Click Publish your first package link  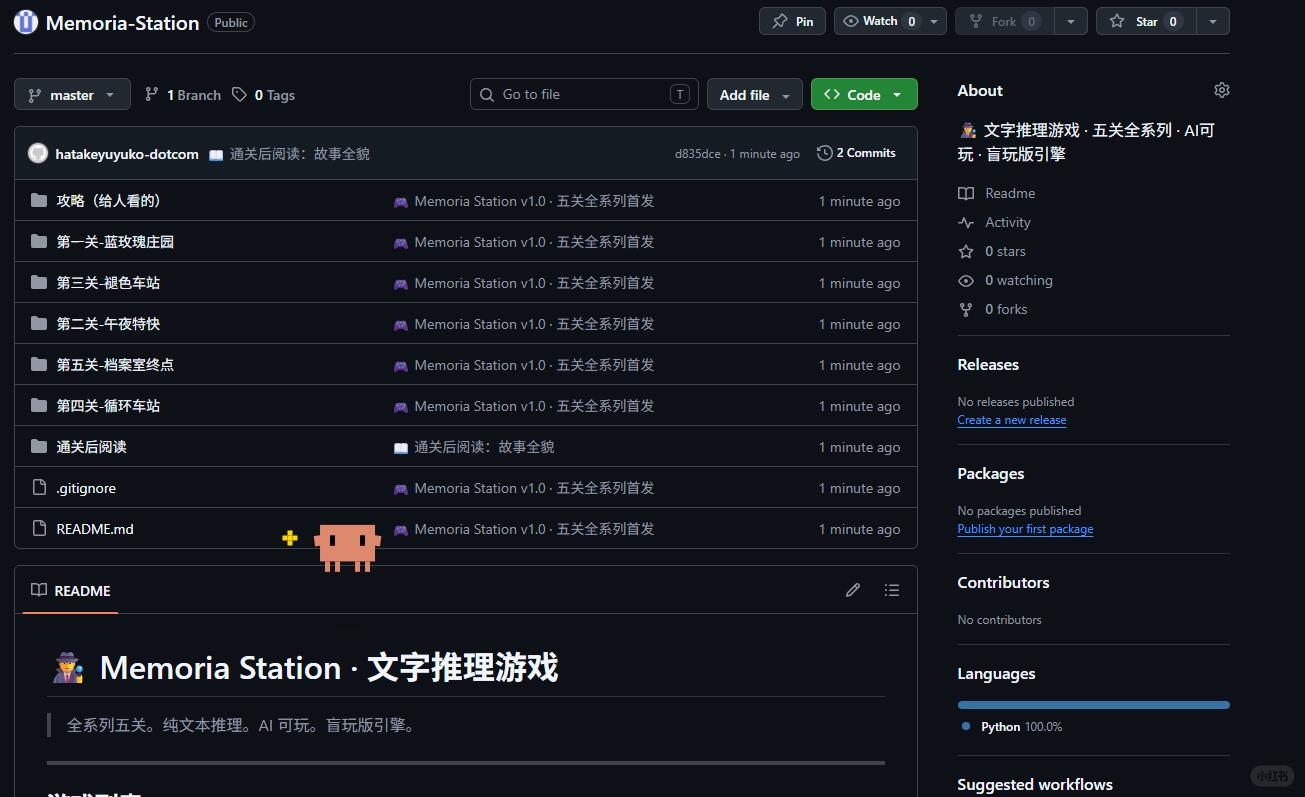tap(1025, 529)
